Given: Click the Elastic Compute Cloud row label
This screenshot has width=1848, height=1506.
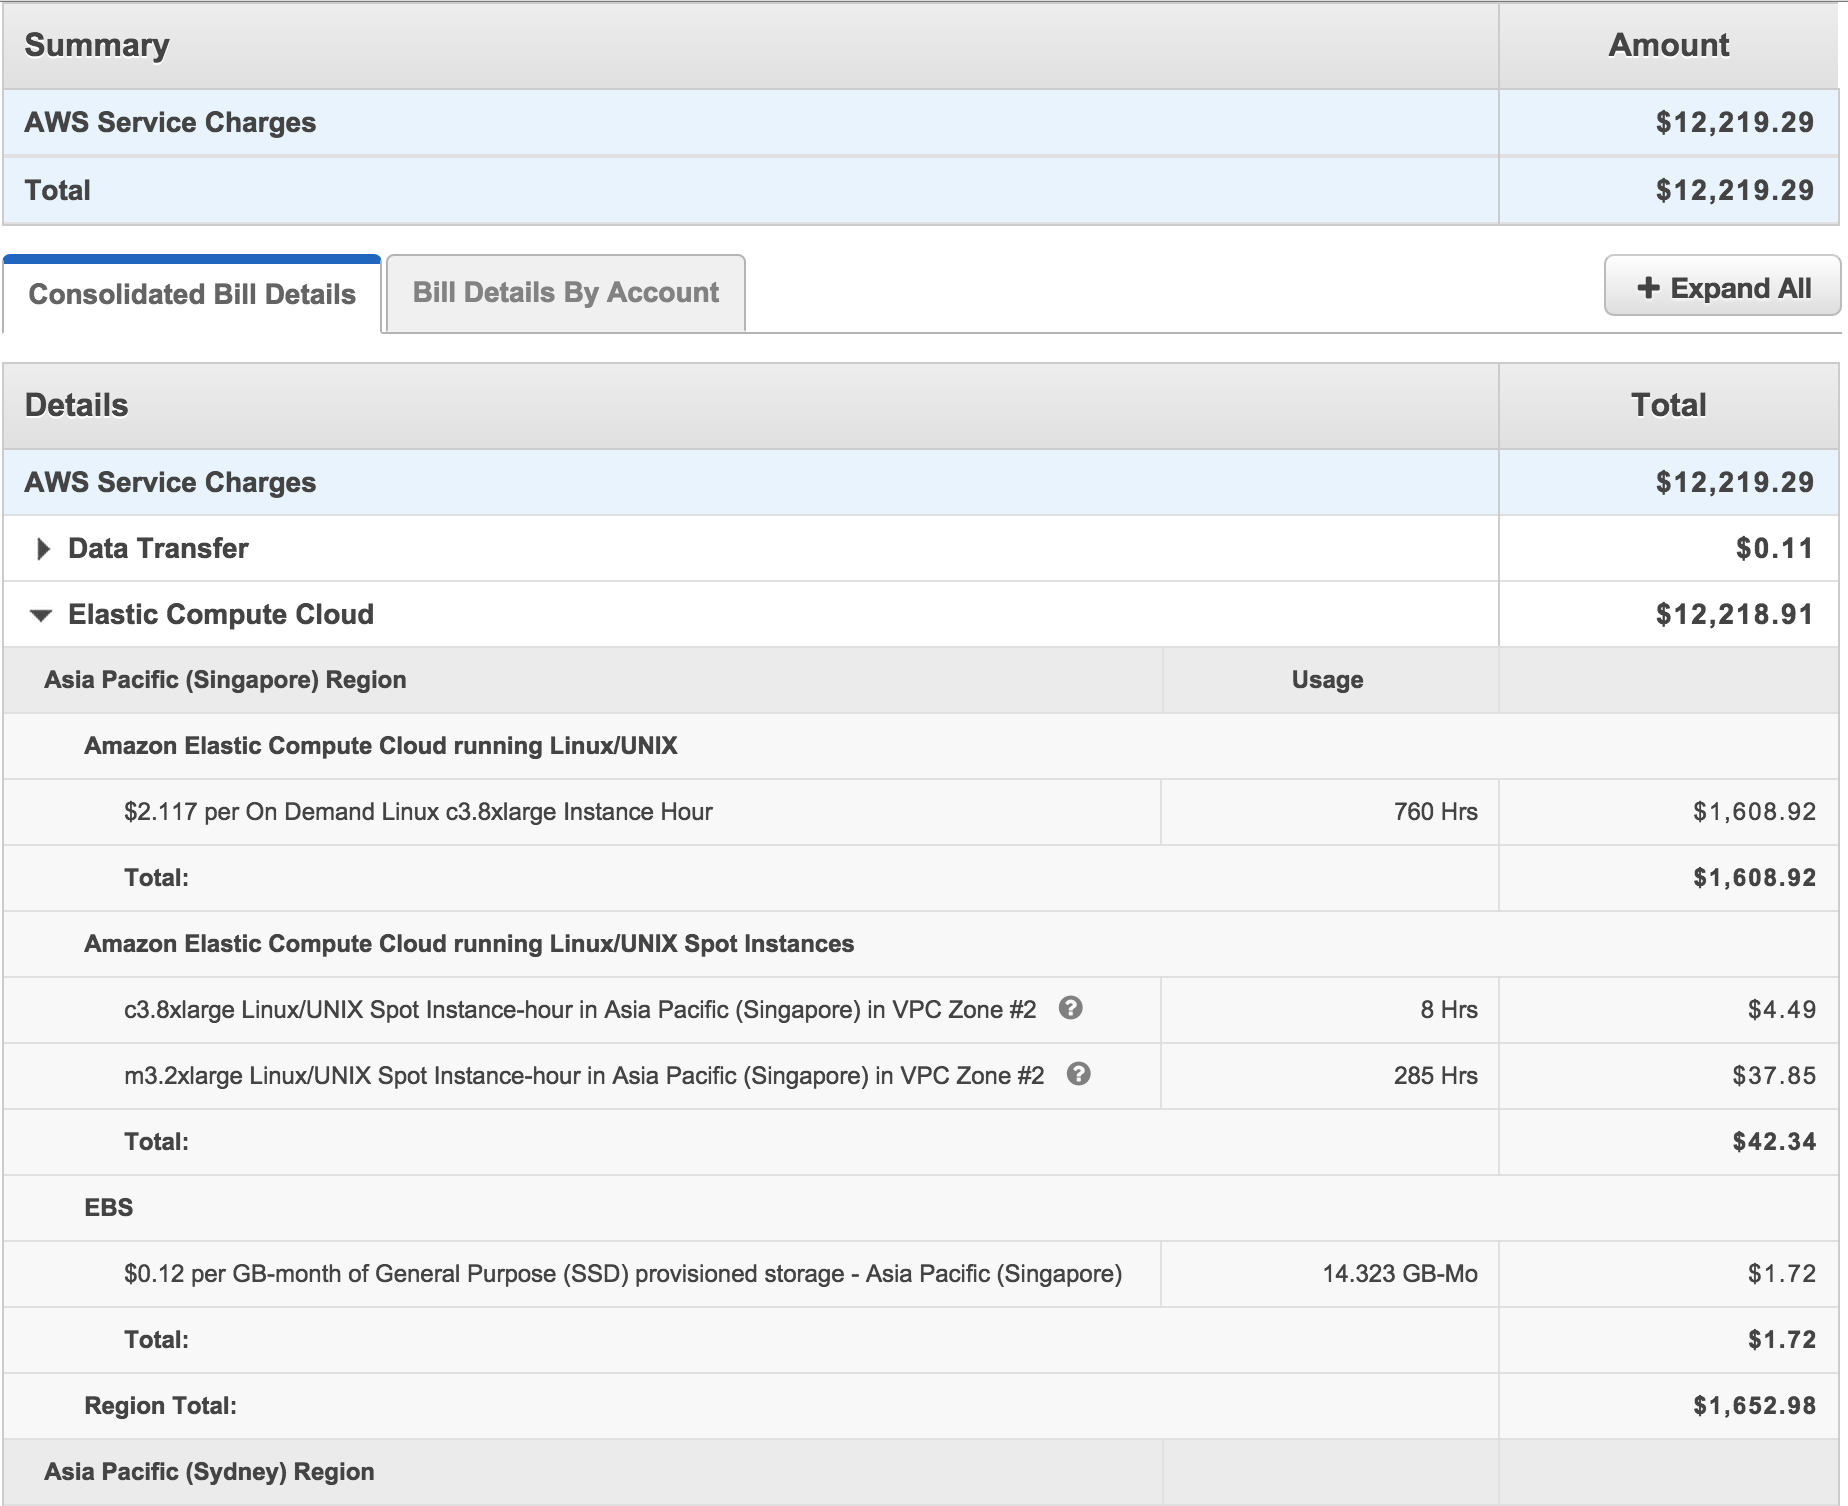Looking at the screenshot, I should click(x=221, y=614).
